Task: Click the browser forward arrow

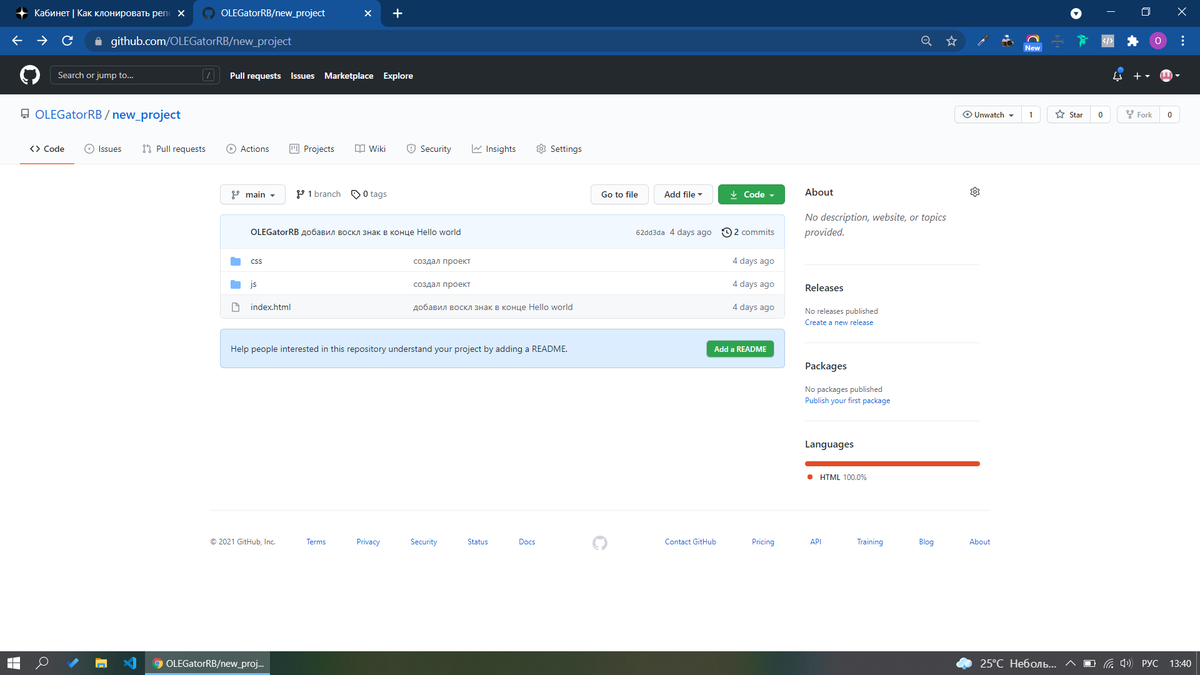Action: point(42,41)
